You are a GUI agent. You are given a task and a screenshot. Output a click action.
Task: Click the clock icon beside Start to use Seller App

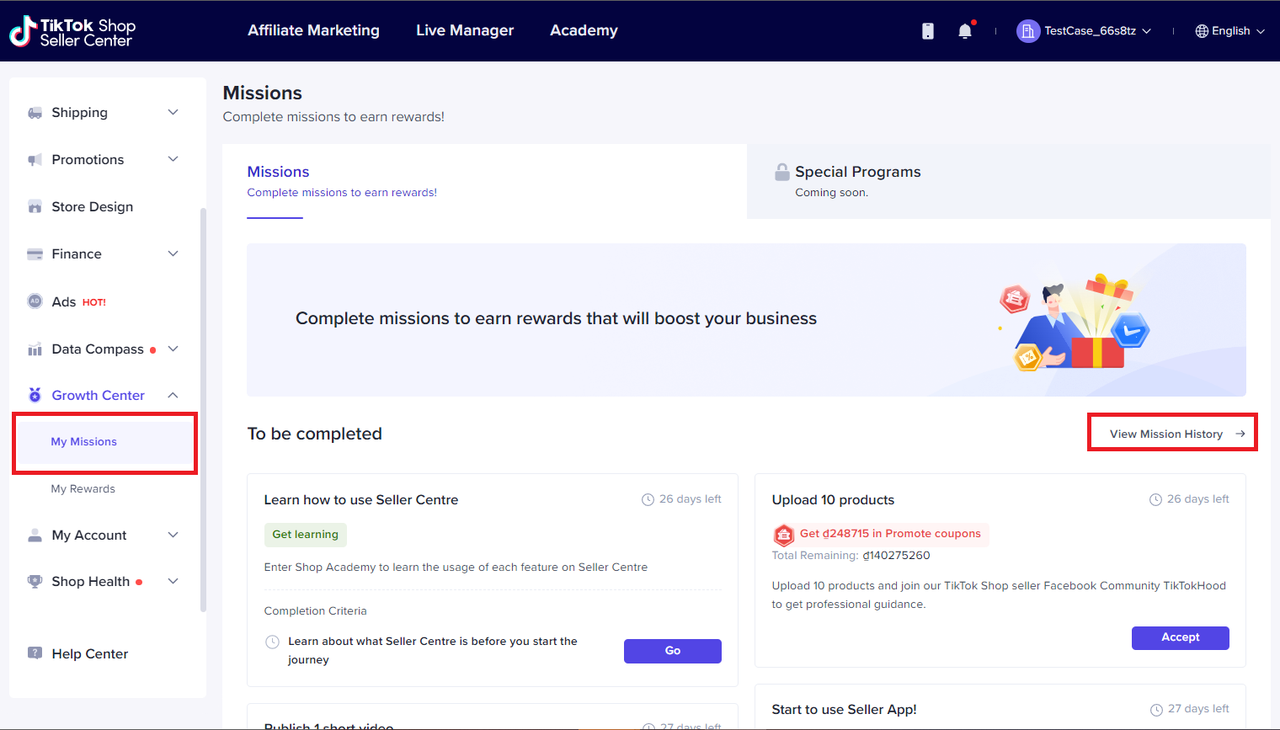pyautogui.click(x=1156, y=709)
